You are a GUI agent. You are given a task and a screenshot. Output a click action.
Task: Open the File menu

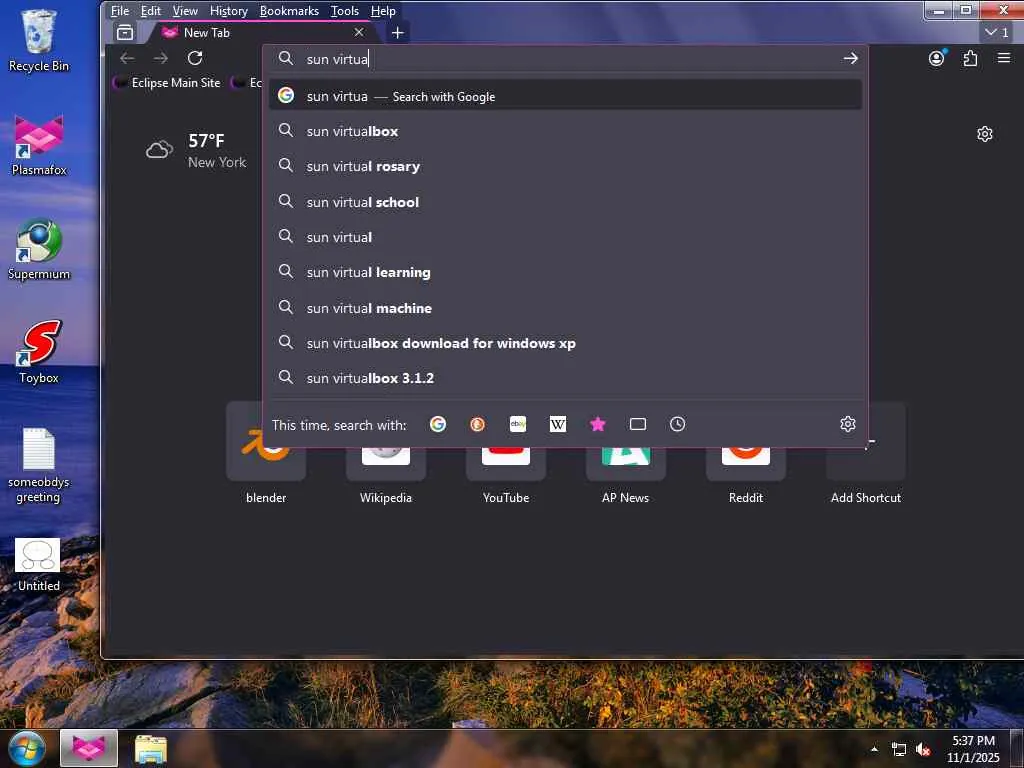(120, 11)
